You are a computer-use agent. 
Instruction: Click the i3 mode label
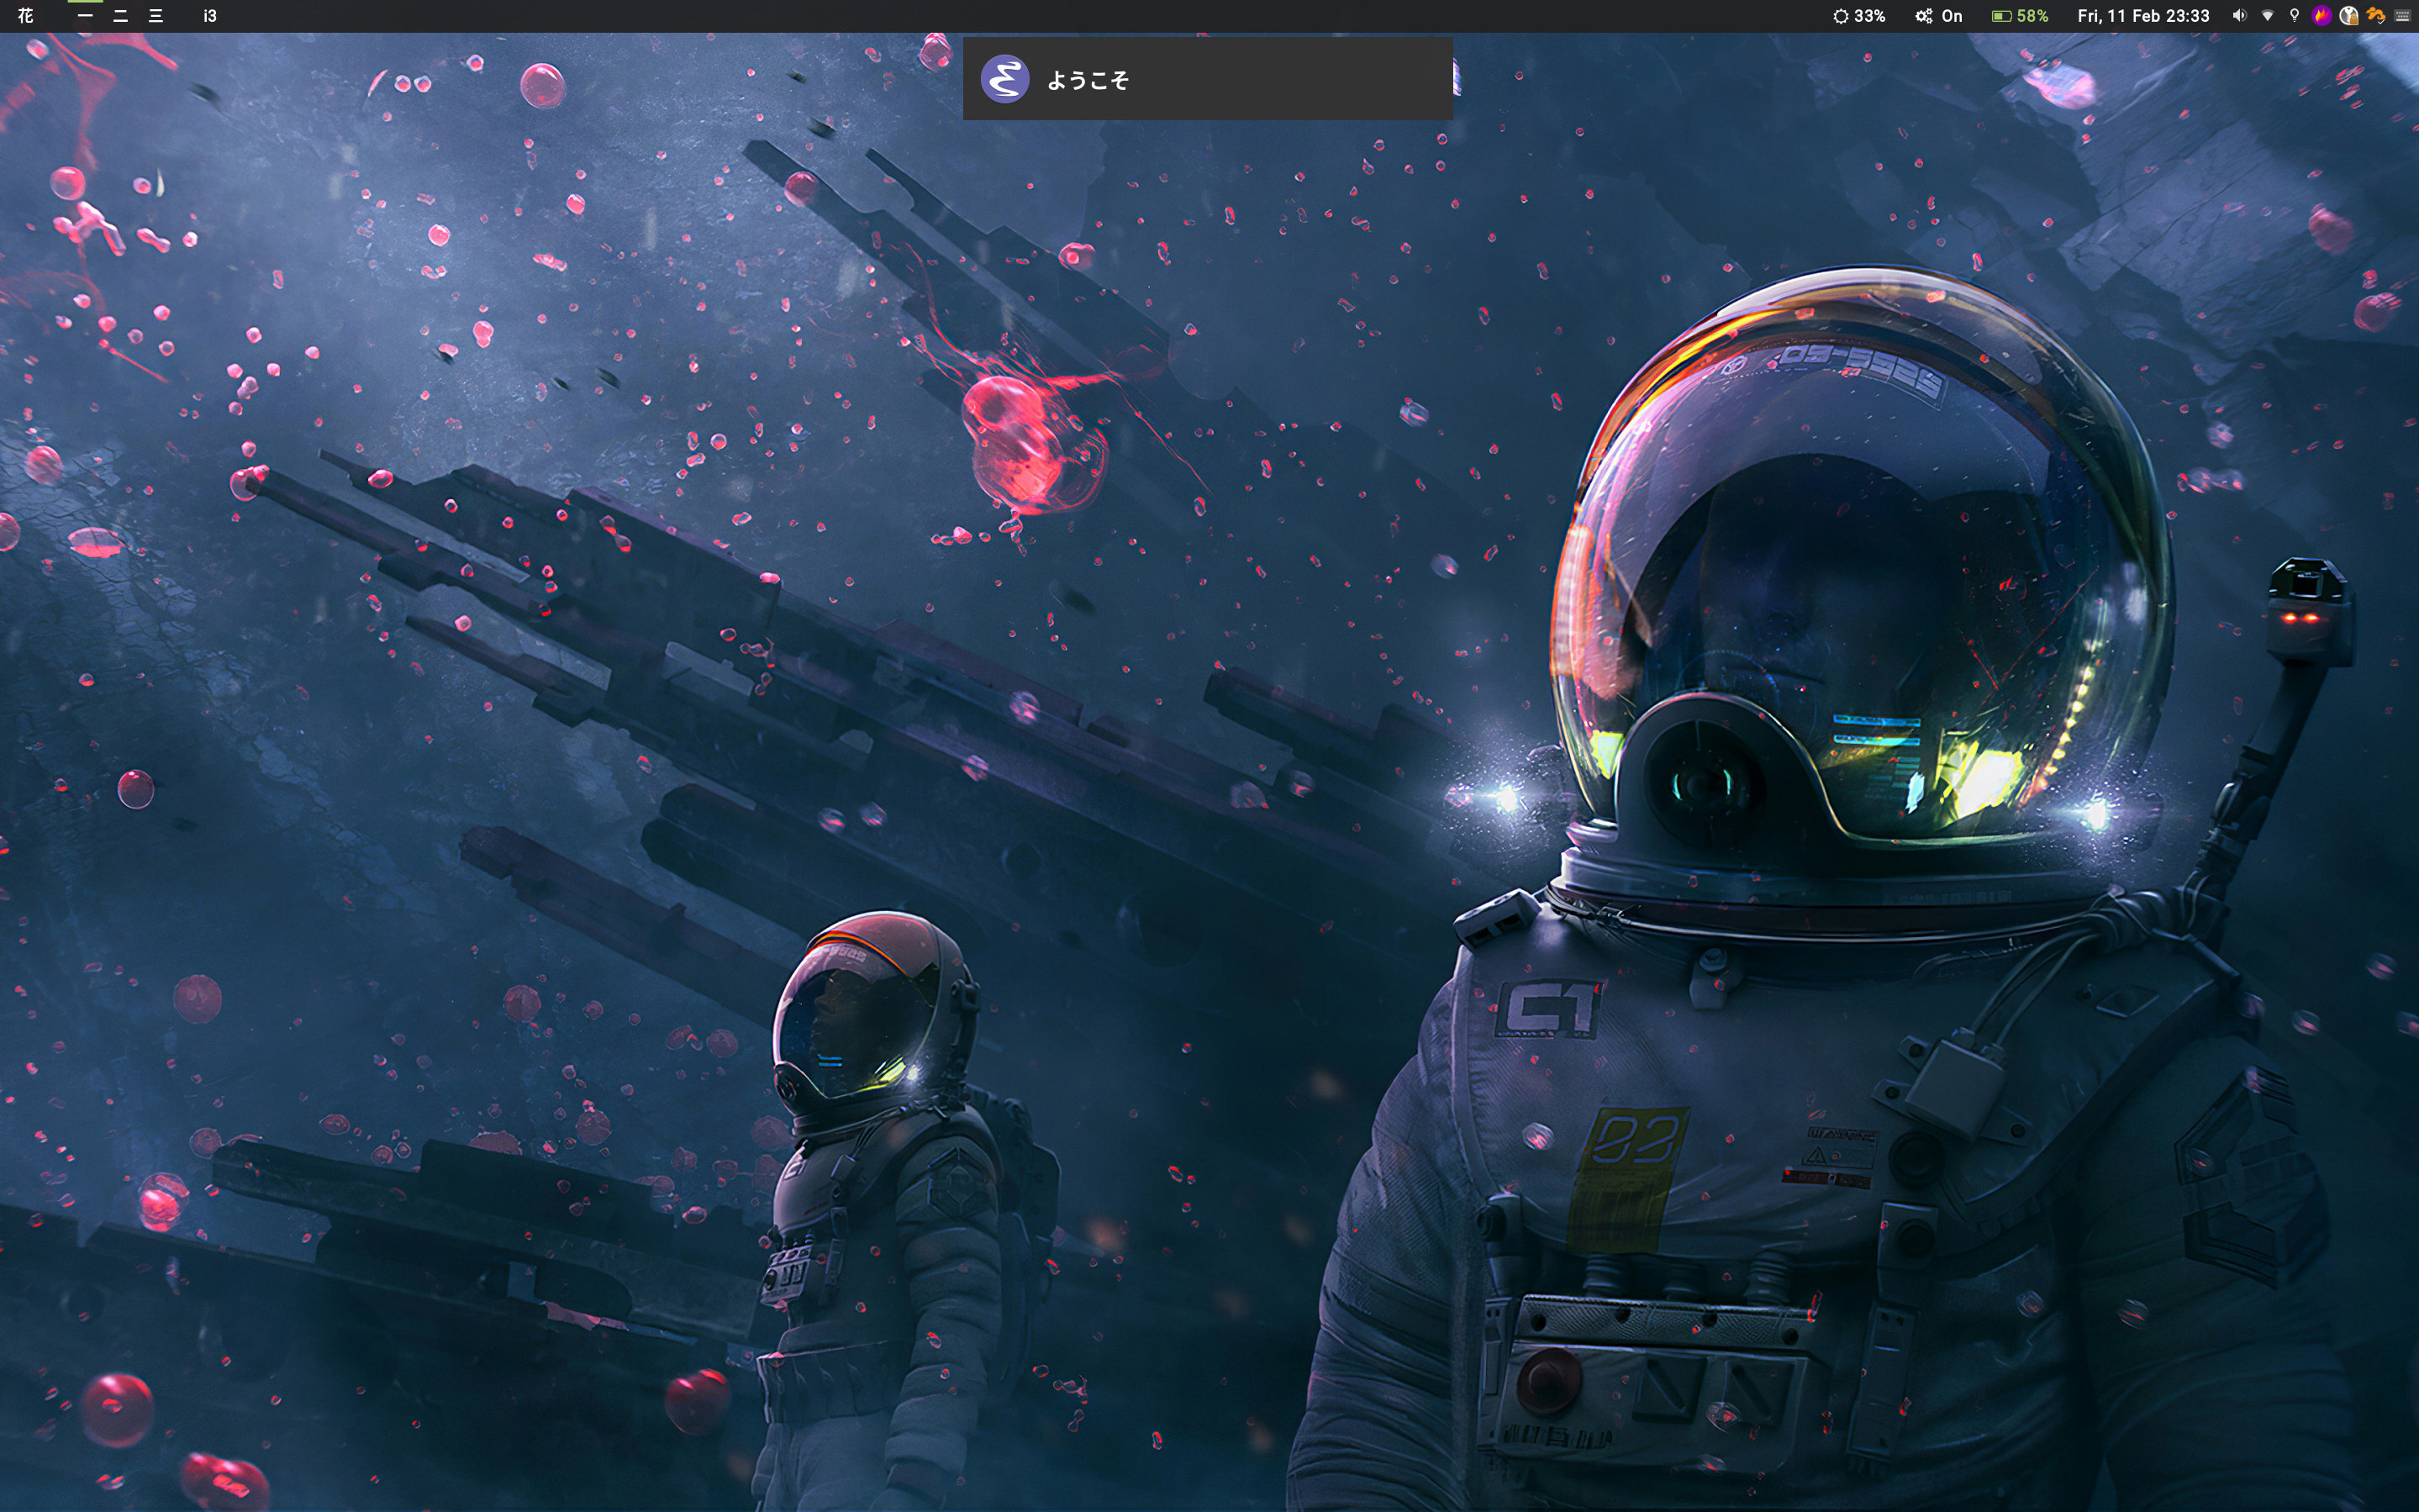(x=209, y=16)
